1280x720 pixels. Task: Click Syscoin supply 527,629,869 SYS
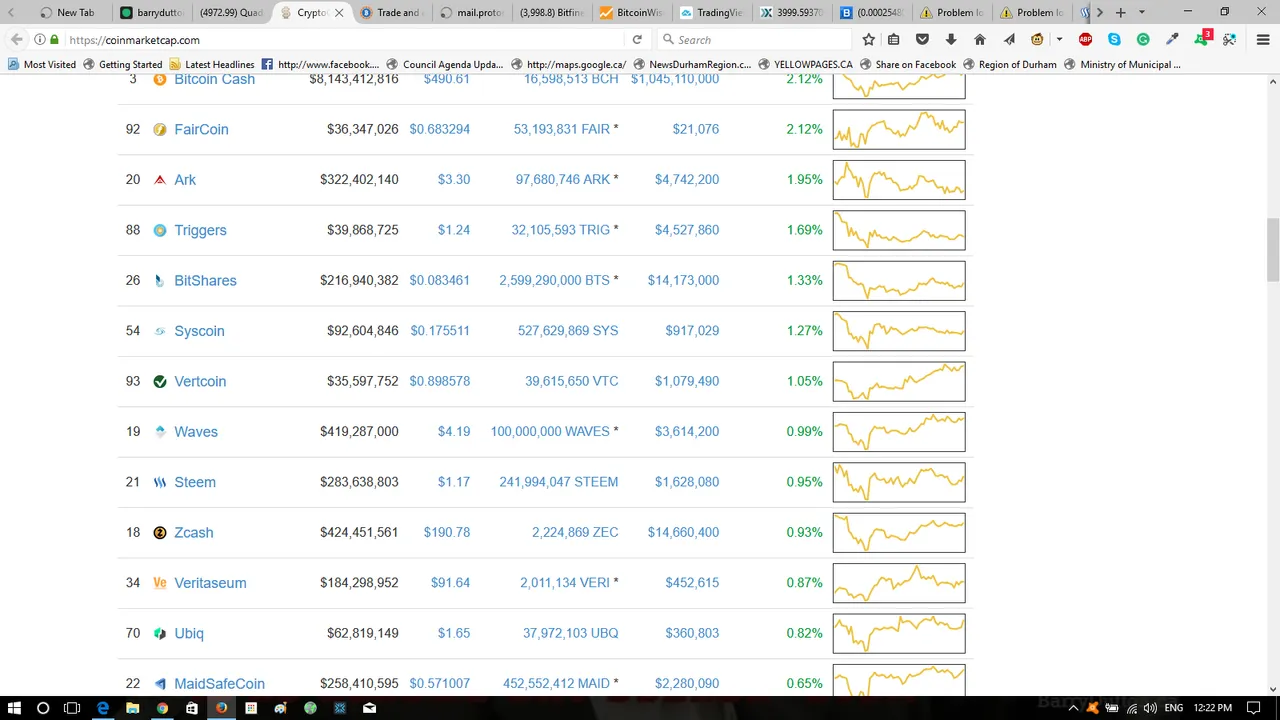(x=568, y=331)
